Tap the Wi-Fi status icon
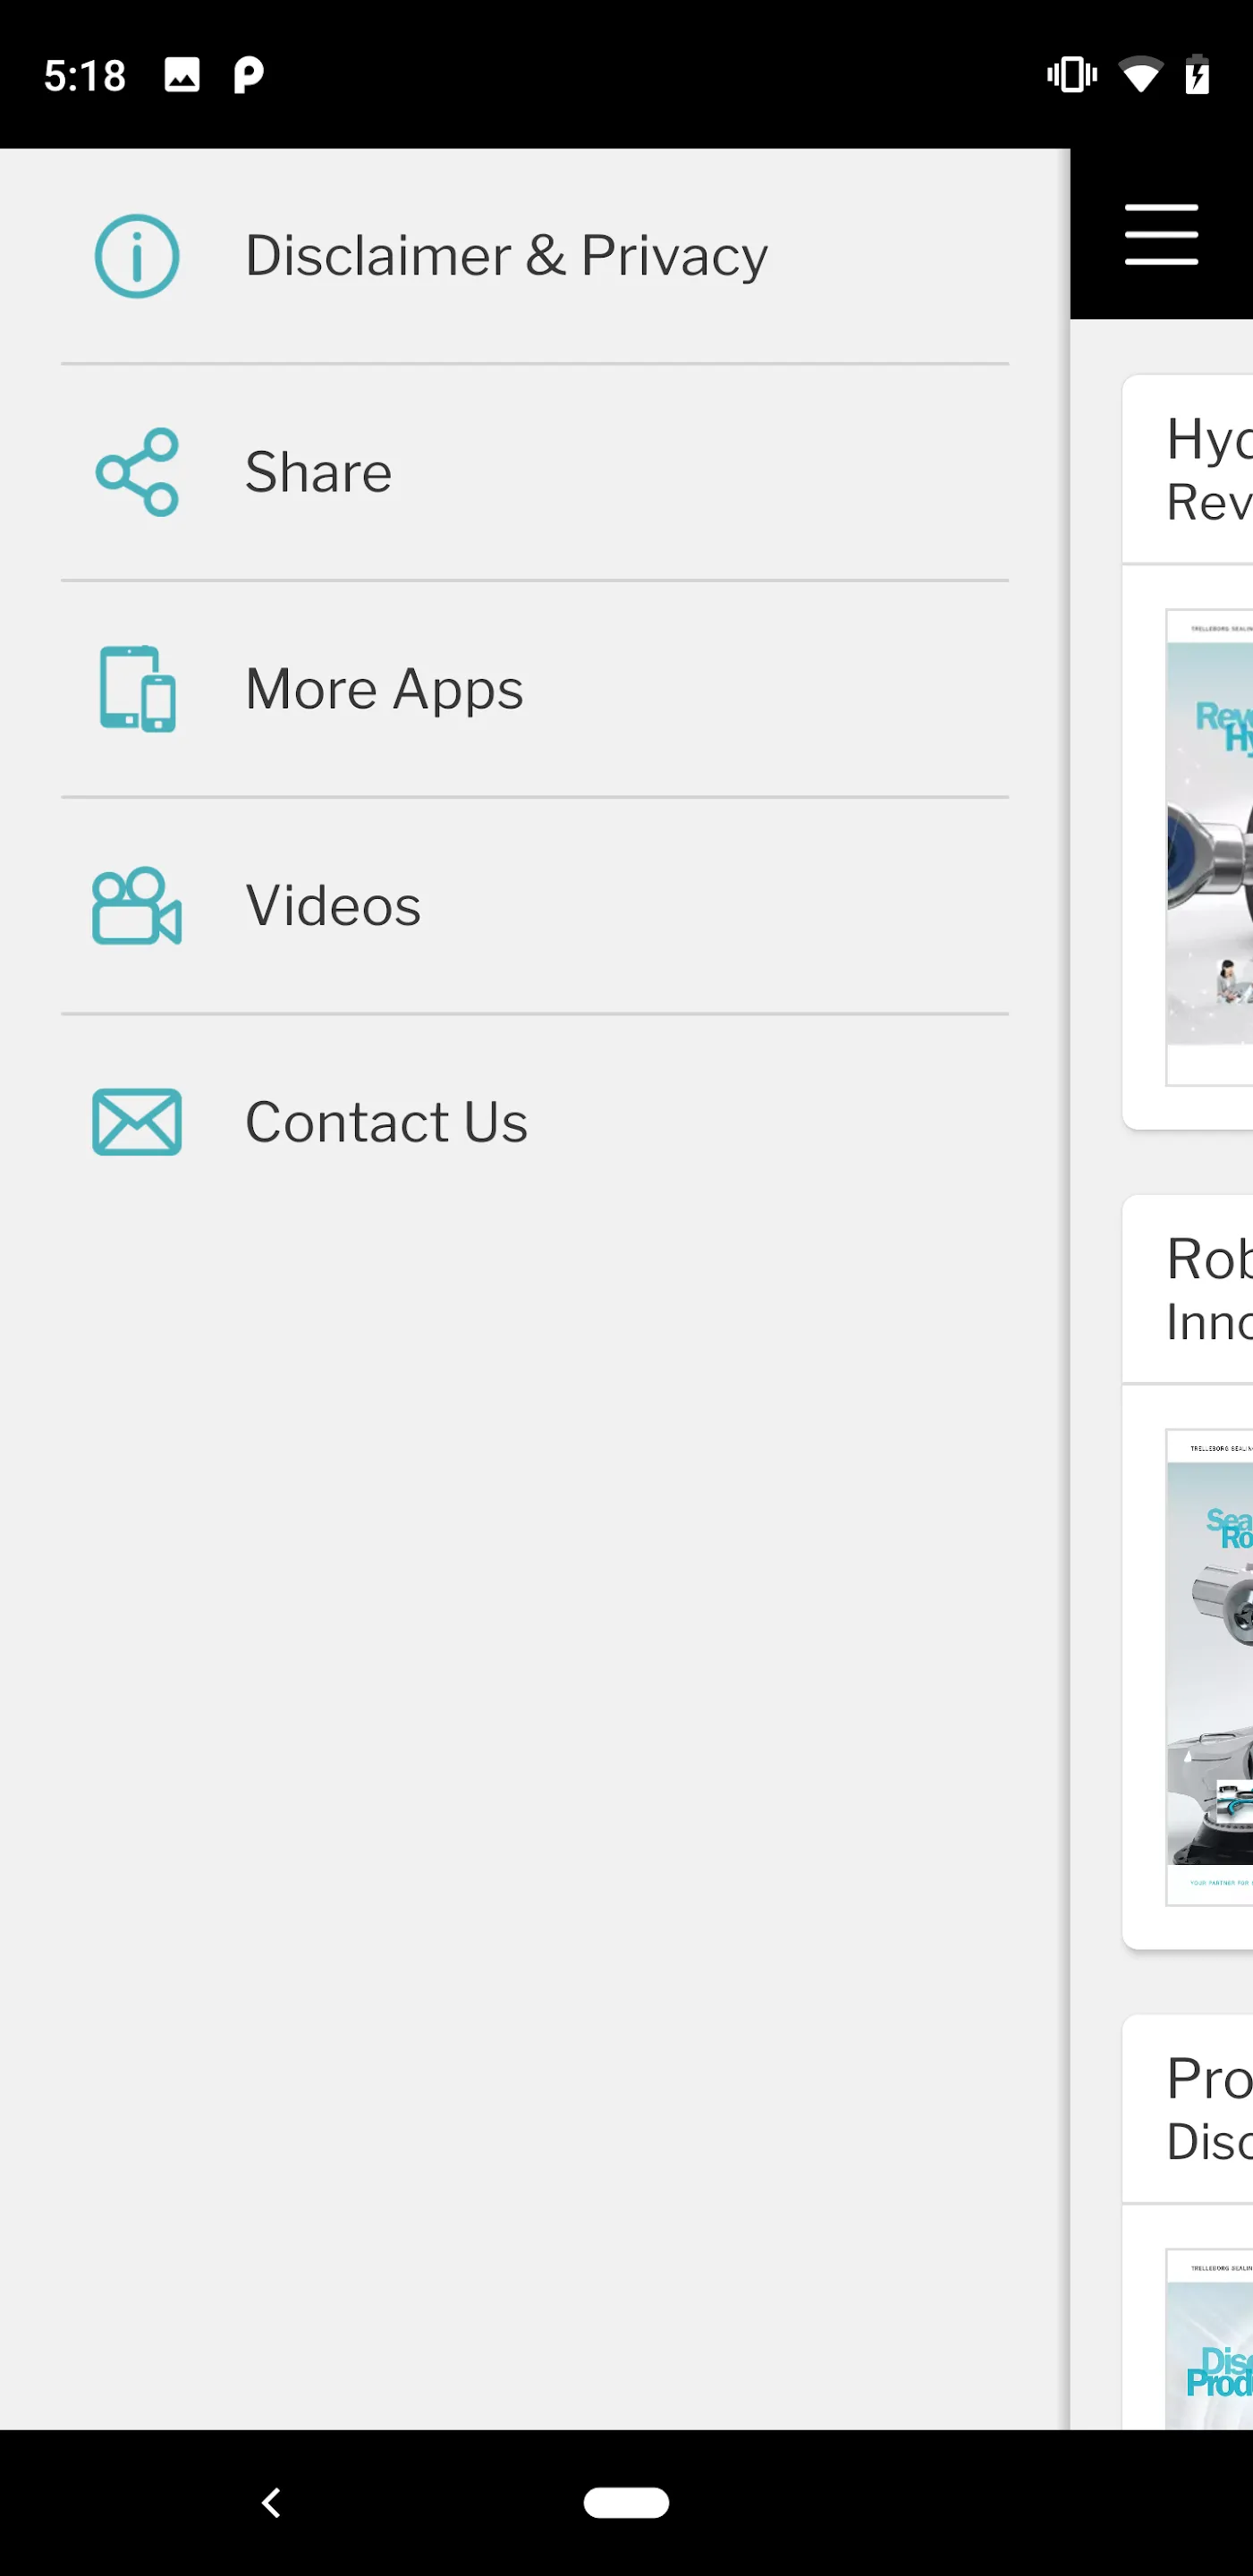Image resolution: width=1253 pixels, height=2576 pixels. coord(1140,75)
